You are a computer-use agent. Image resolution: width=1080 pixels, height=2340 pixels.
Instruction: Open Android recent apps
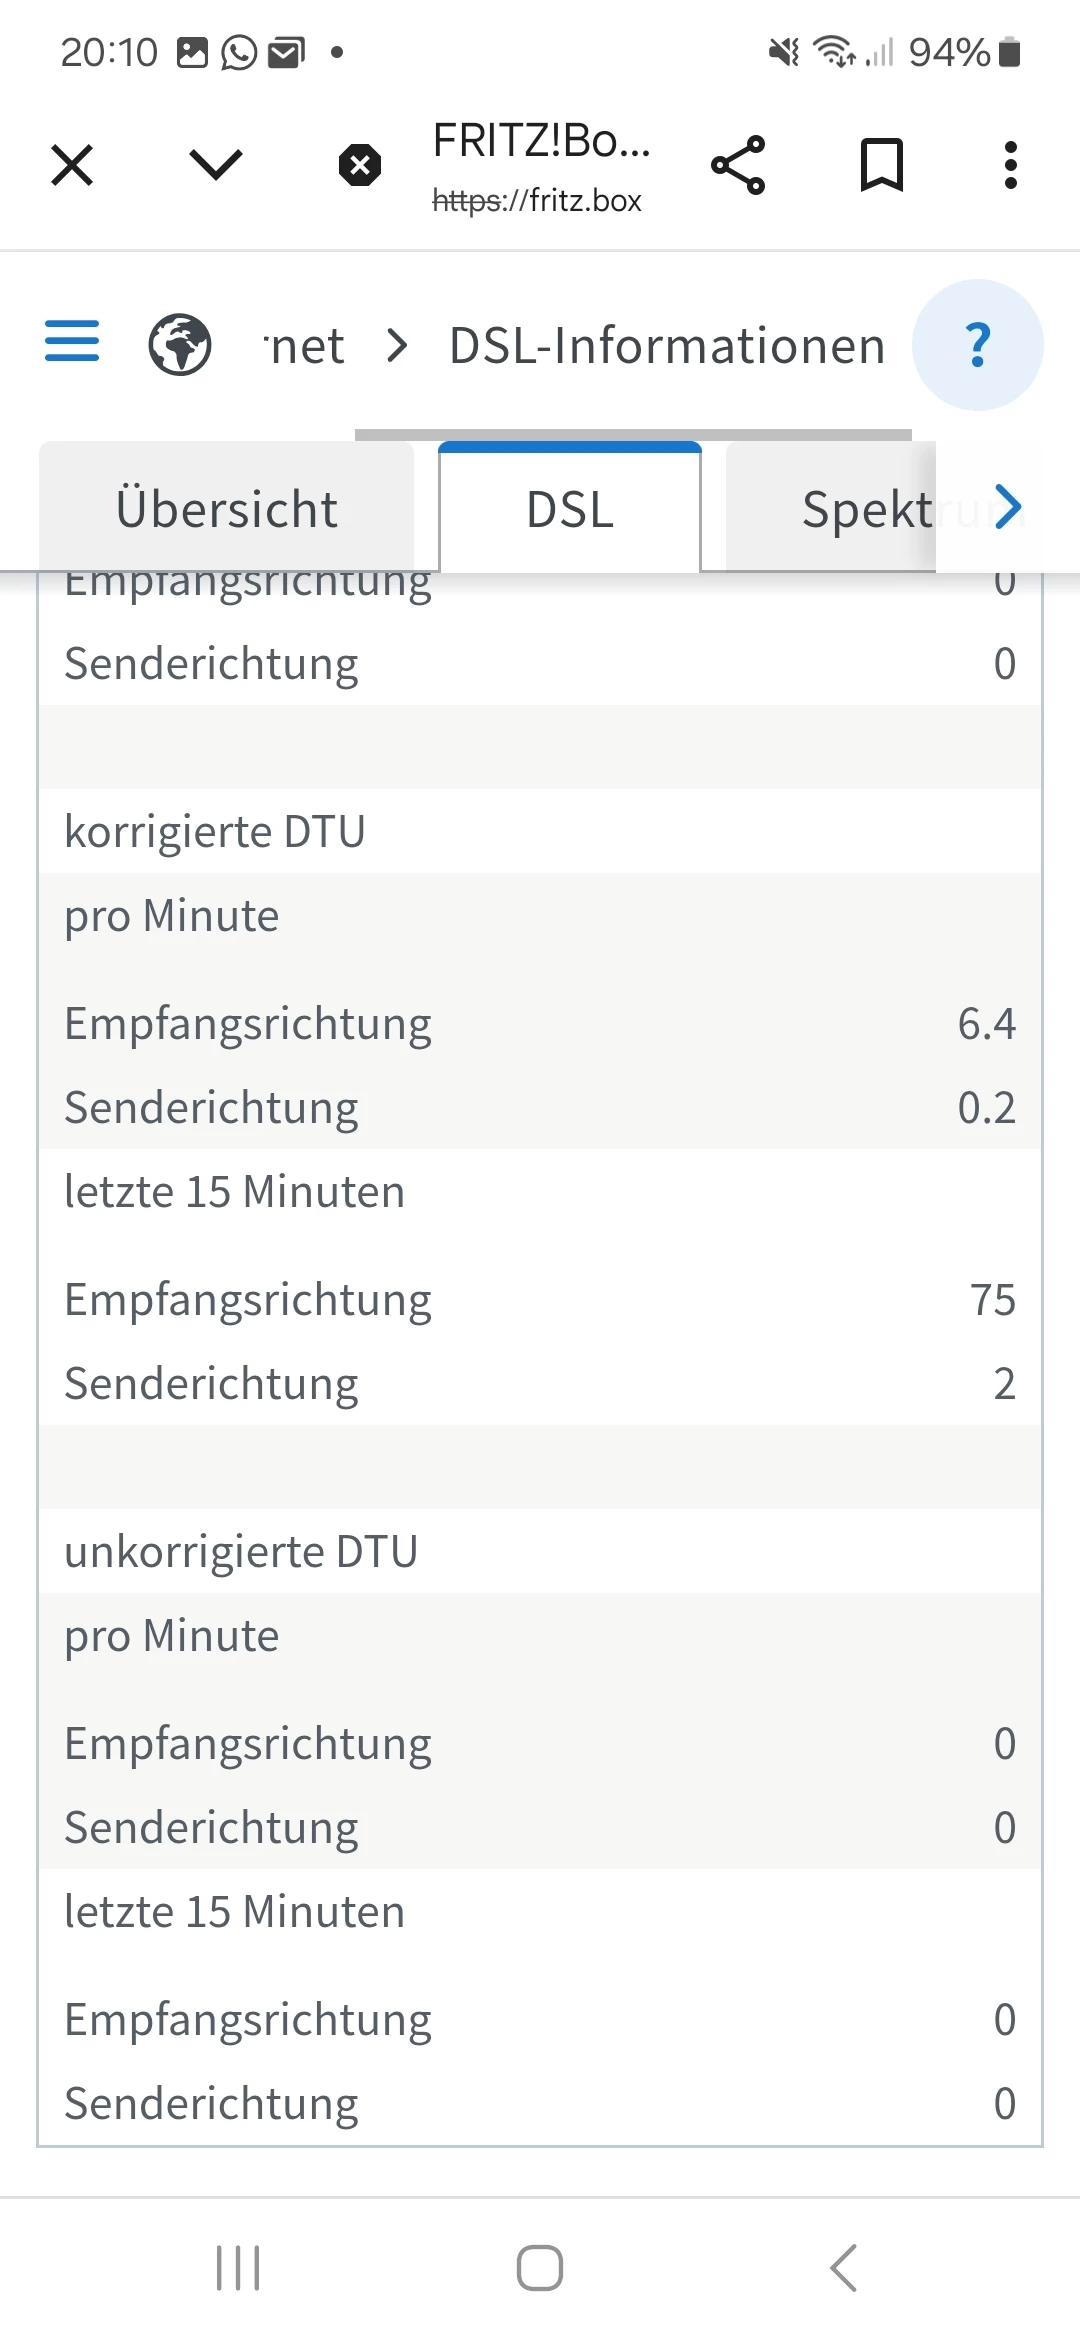pyautogui.click(x=238, y=2267)
